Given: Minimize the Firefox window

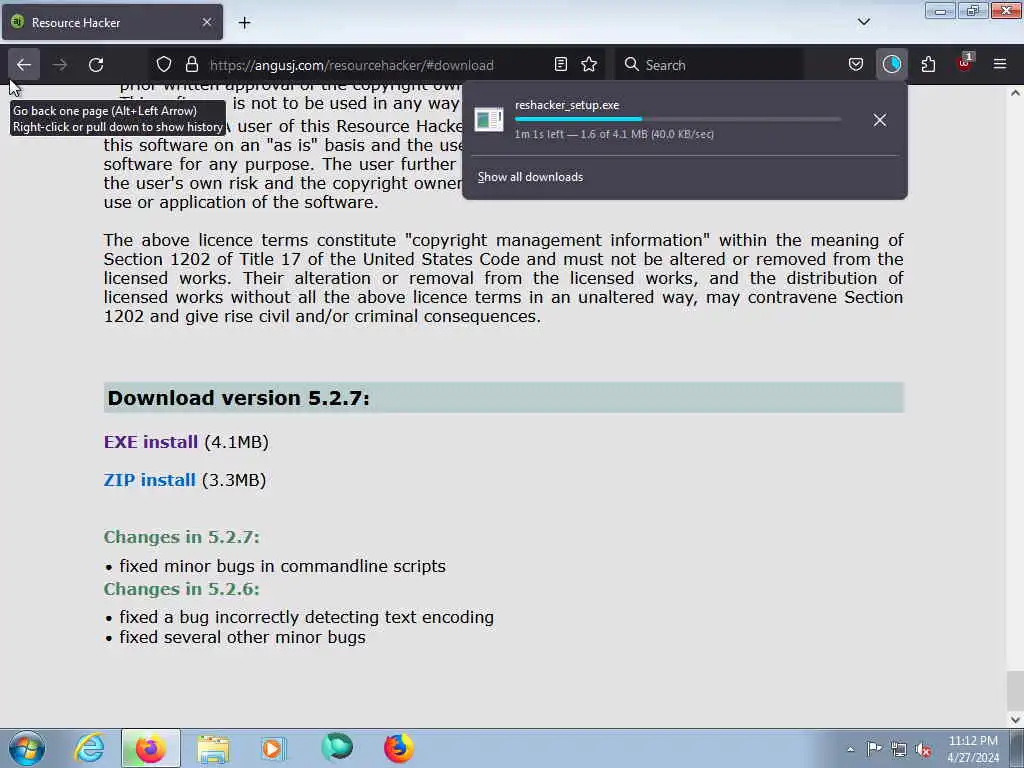Looking at the screenshot, I should point(940,10).
